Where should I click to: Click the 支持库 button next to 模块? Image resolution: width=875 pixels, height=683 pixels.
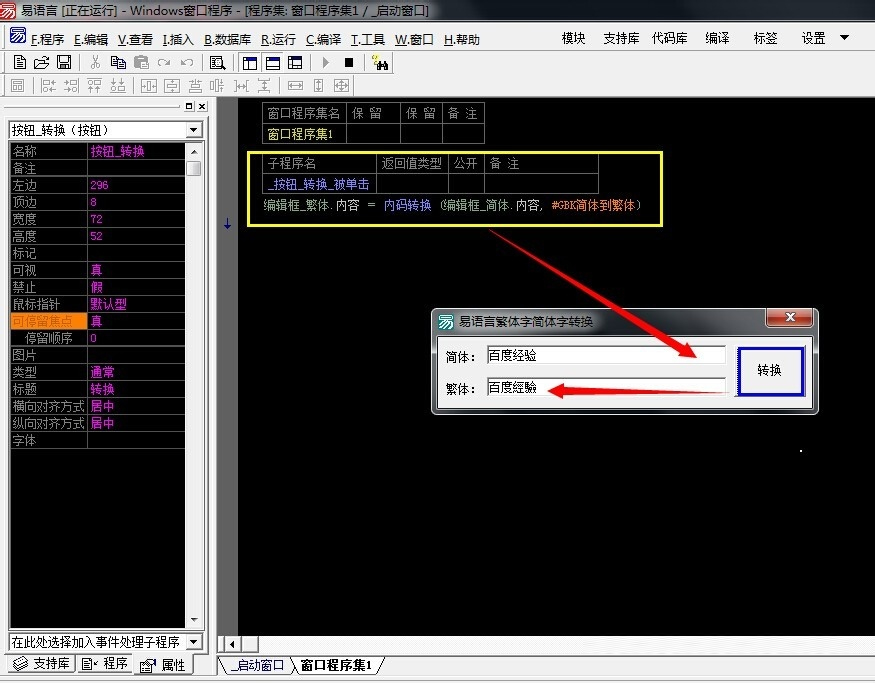coord(621,38)
